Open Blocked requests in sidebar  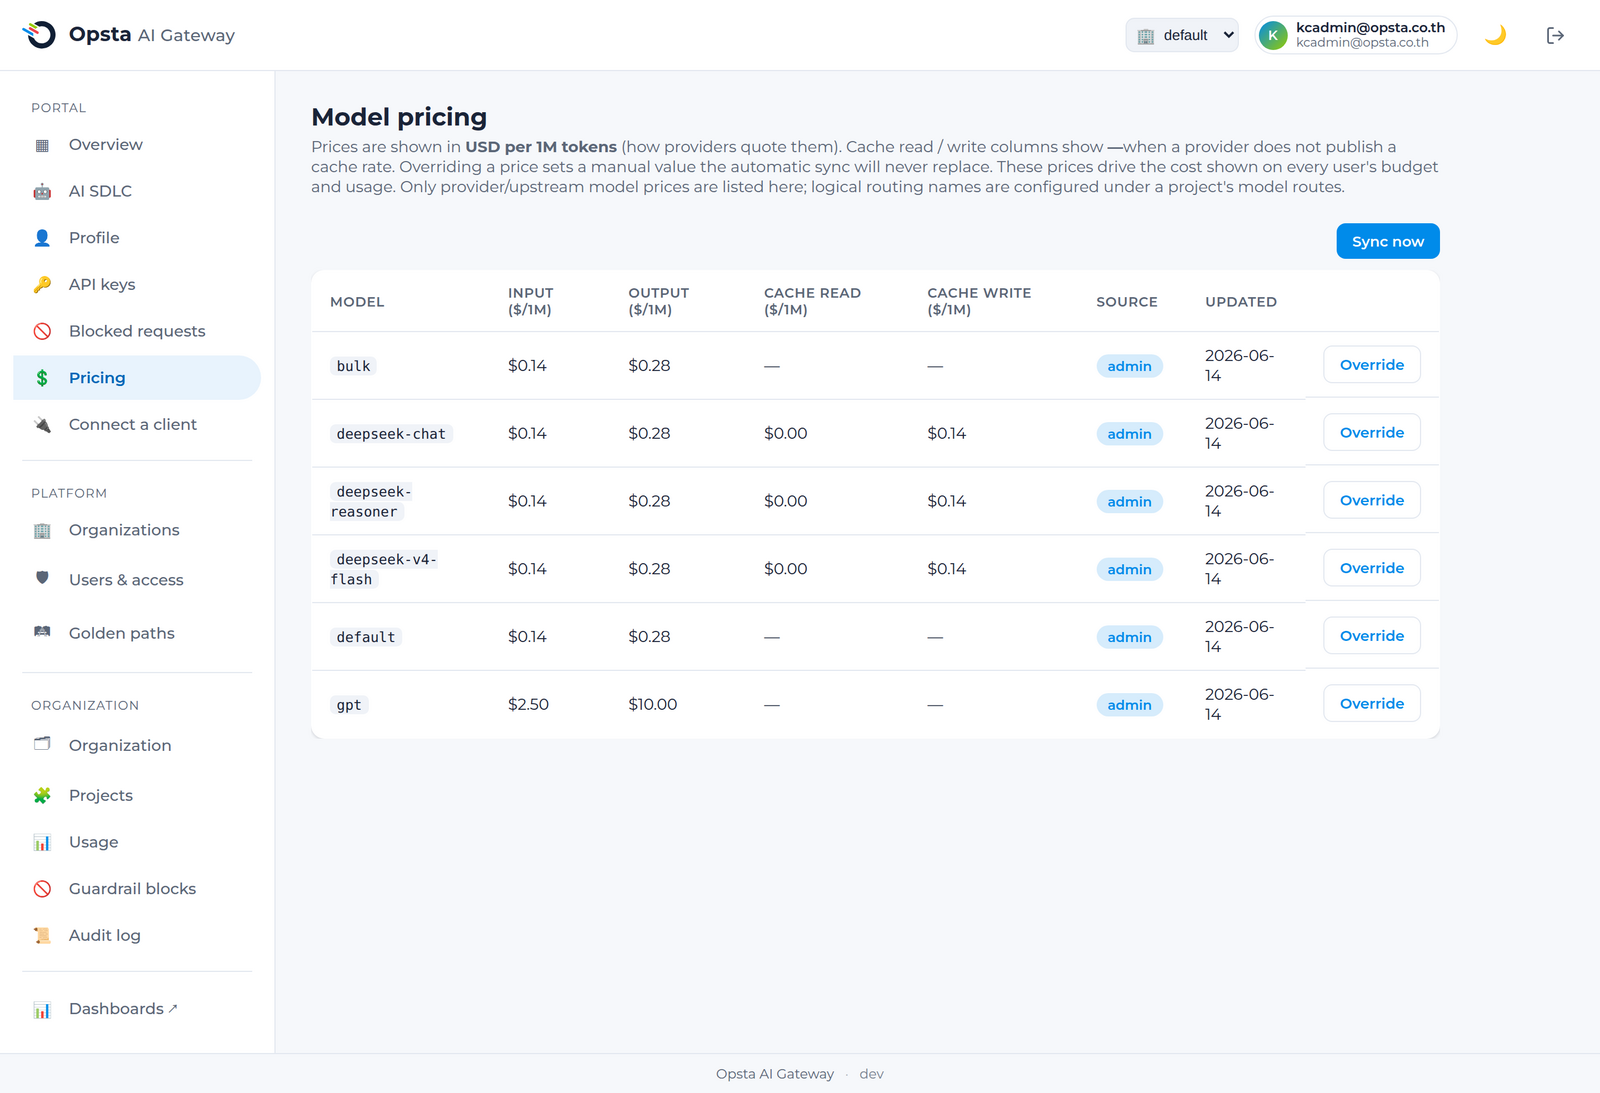coord(137,331)
